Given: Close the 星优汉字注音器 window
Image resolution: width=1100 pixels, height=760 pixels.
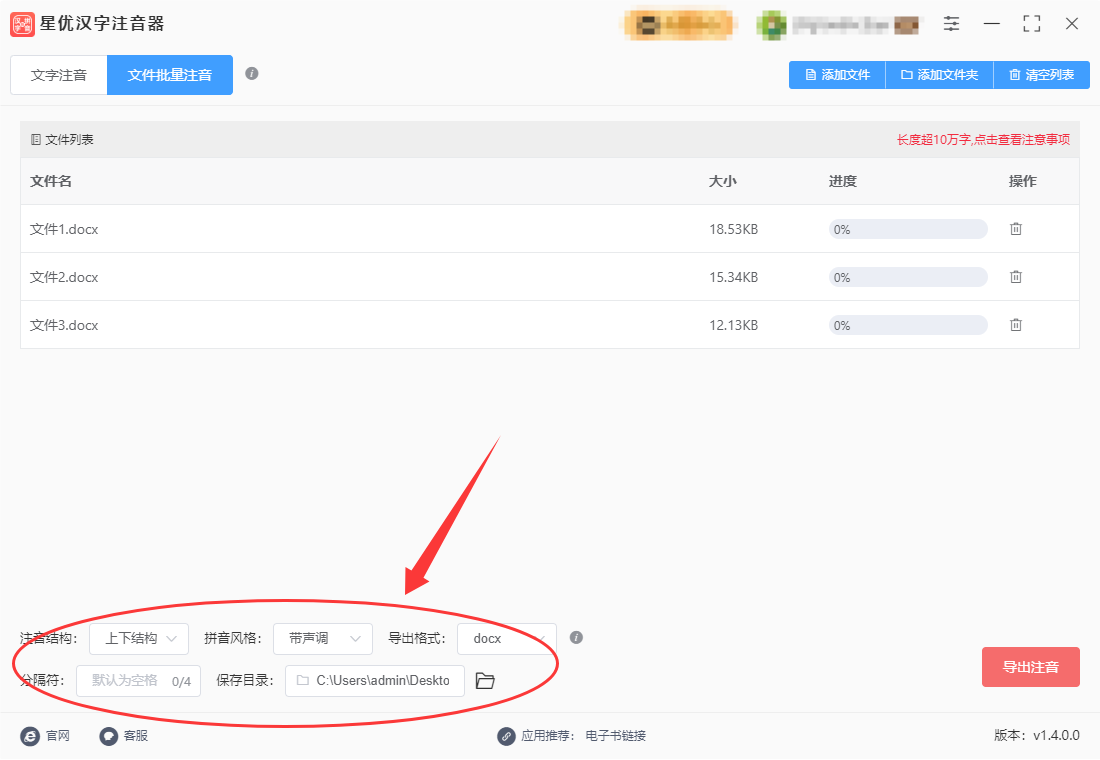Looking at the screenshot, I should [x=1071, y=24].
